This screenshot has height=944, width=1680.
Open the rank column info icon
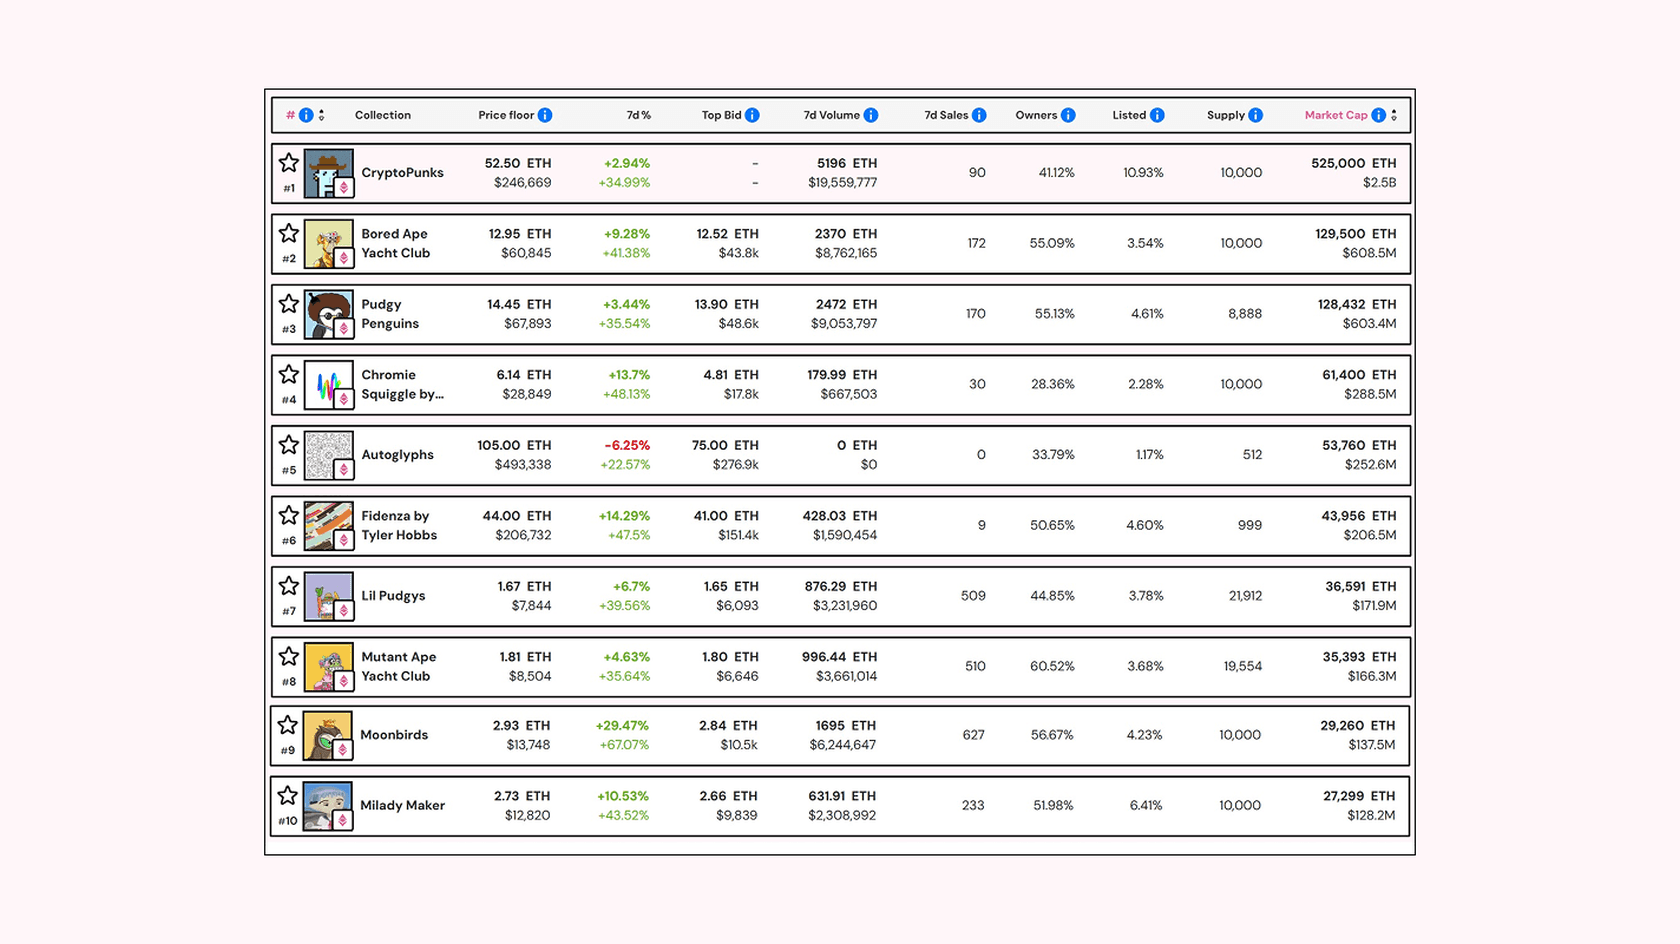pyautogui.click(x=306, y=115)
